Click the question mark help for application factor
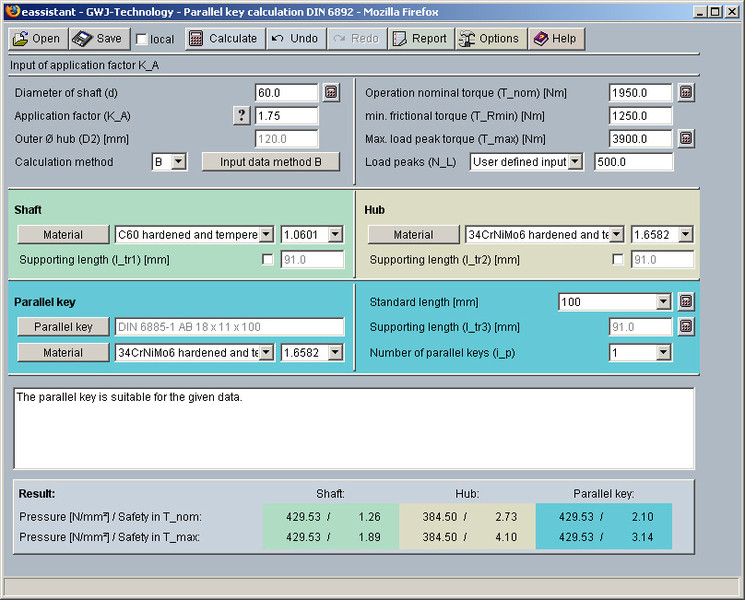 point(242,115)
